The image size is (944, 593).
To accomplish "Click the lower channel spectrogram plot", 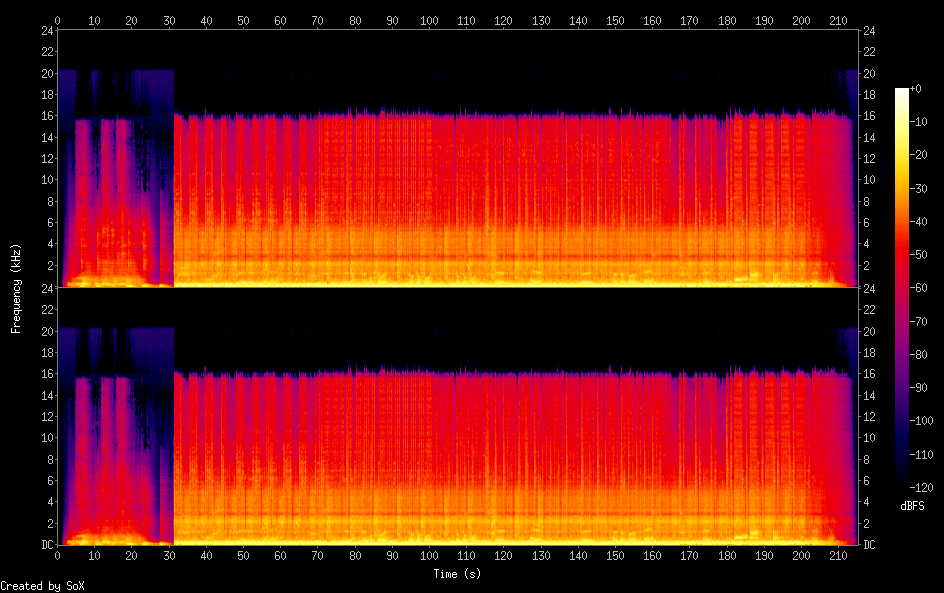I will pyautogui.click(x=457, y=416).
